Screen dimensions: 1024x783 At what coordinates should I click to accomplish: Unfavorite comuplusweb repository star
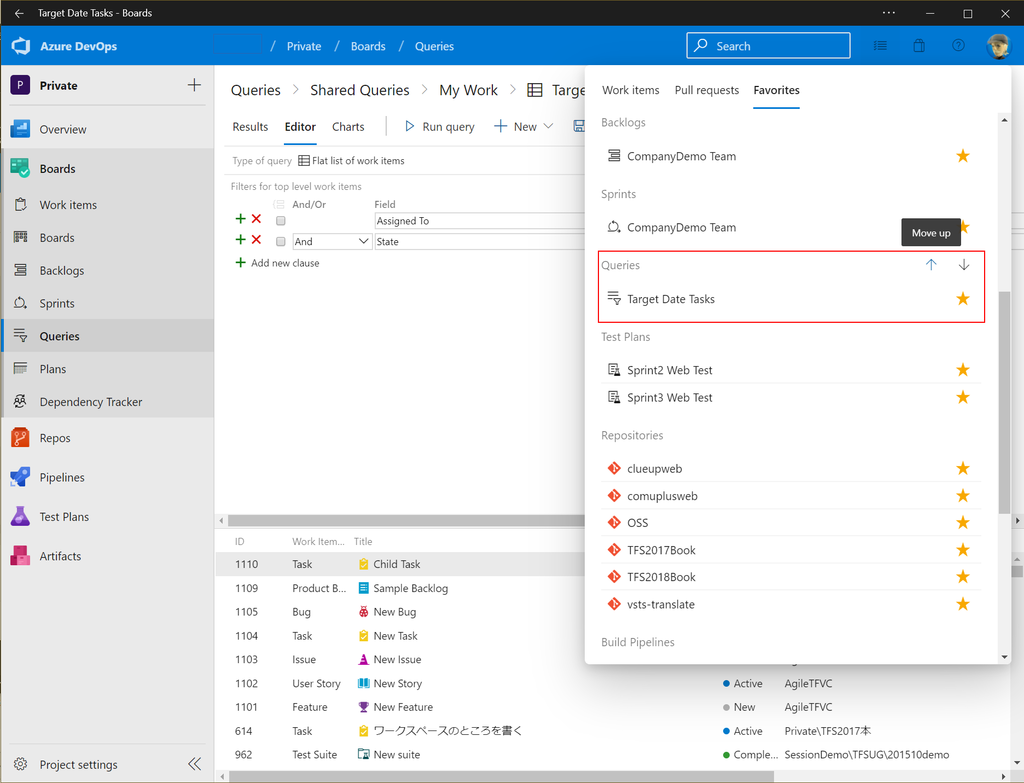point(963,496)
